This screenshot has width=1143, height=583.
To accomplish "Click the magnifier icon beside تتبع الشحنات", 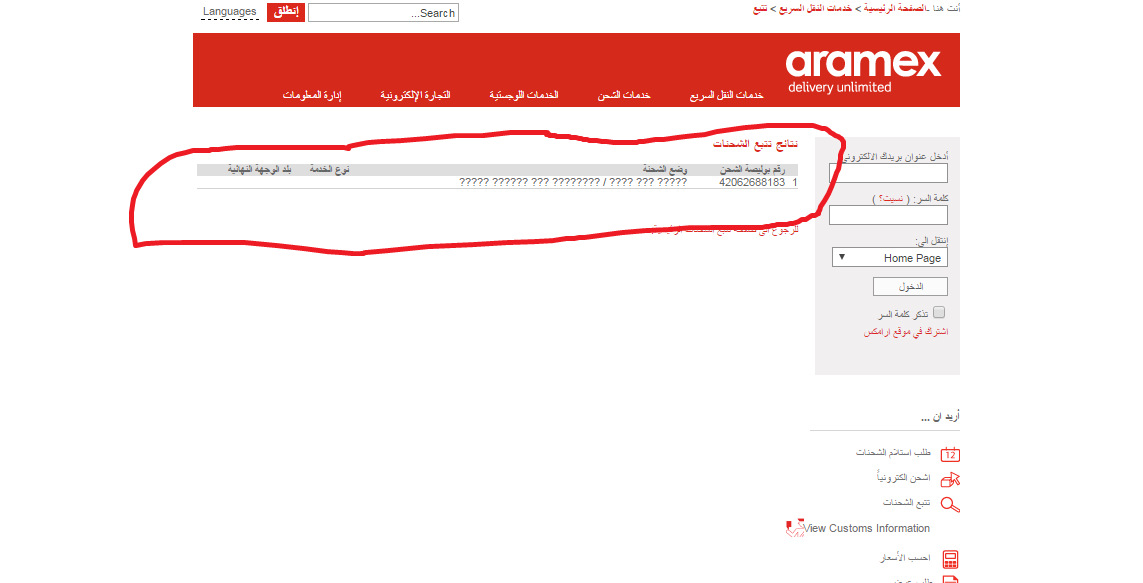I will pos(950,504).
